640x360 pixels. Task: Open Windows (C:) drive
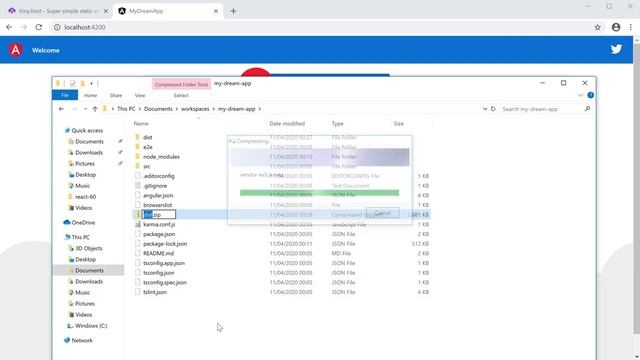(x=91, y=326)
